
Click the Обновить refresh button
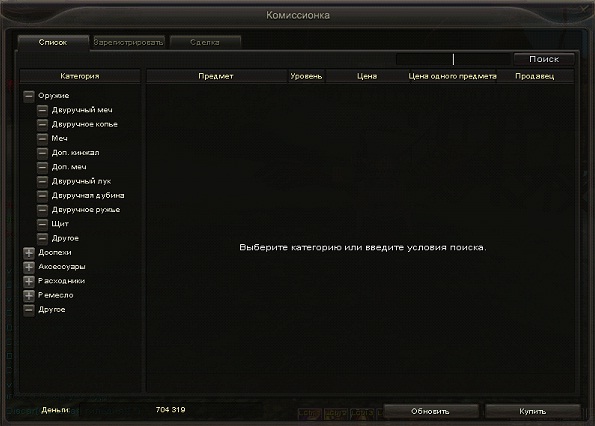[430, 411]
